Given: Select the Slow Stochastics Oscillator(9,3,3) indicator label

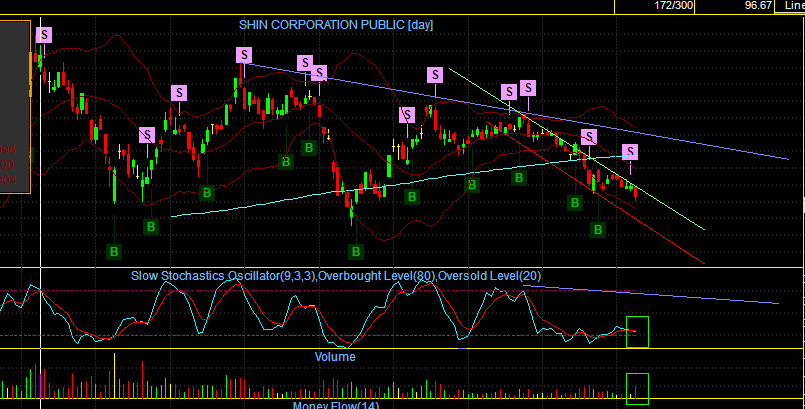Looking at the screenshot, I should point(223,276).
